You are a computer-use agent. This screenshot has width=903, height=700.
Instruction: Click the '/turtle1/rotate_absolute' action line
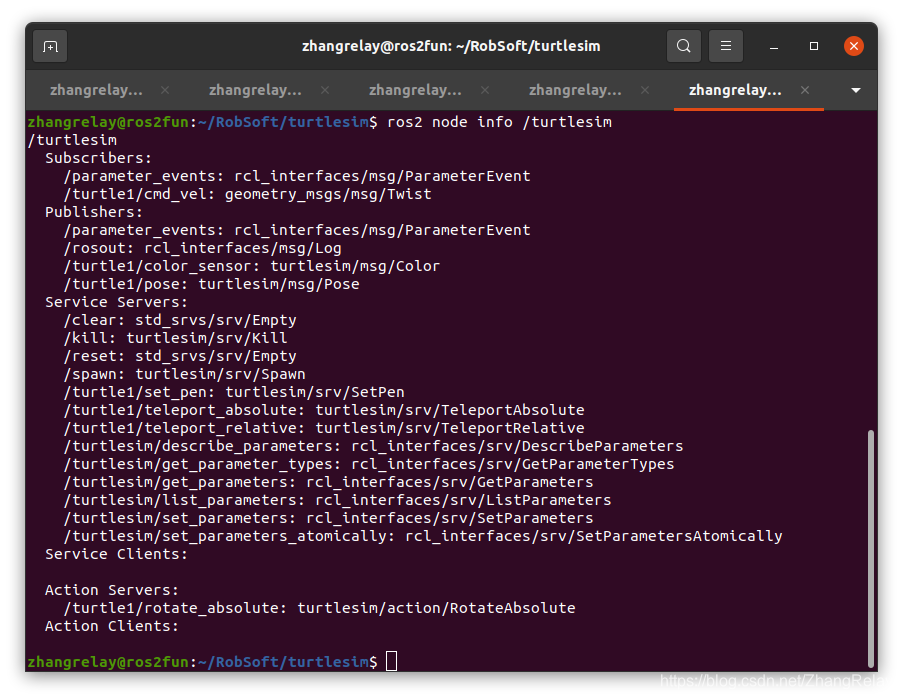(320, 608)
